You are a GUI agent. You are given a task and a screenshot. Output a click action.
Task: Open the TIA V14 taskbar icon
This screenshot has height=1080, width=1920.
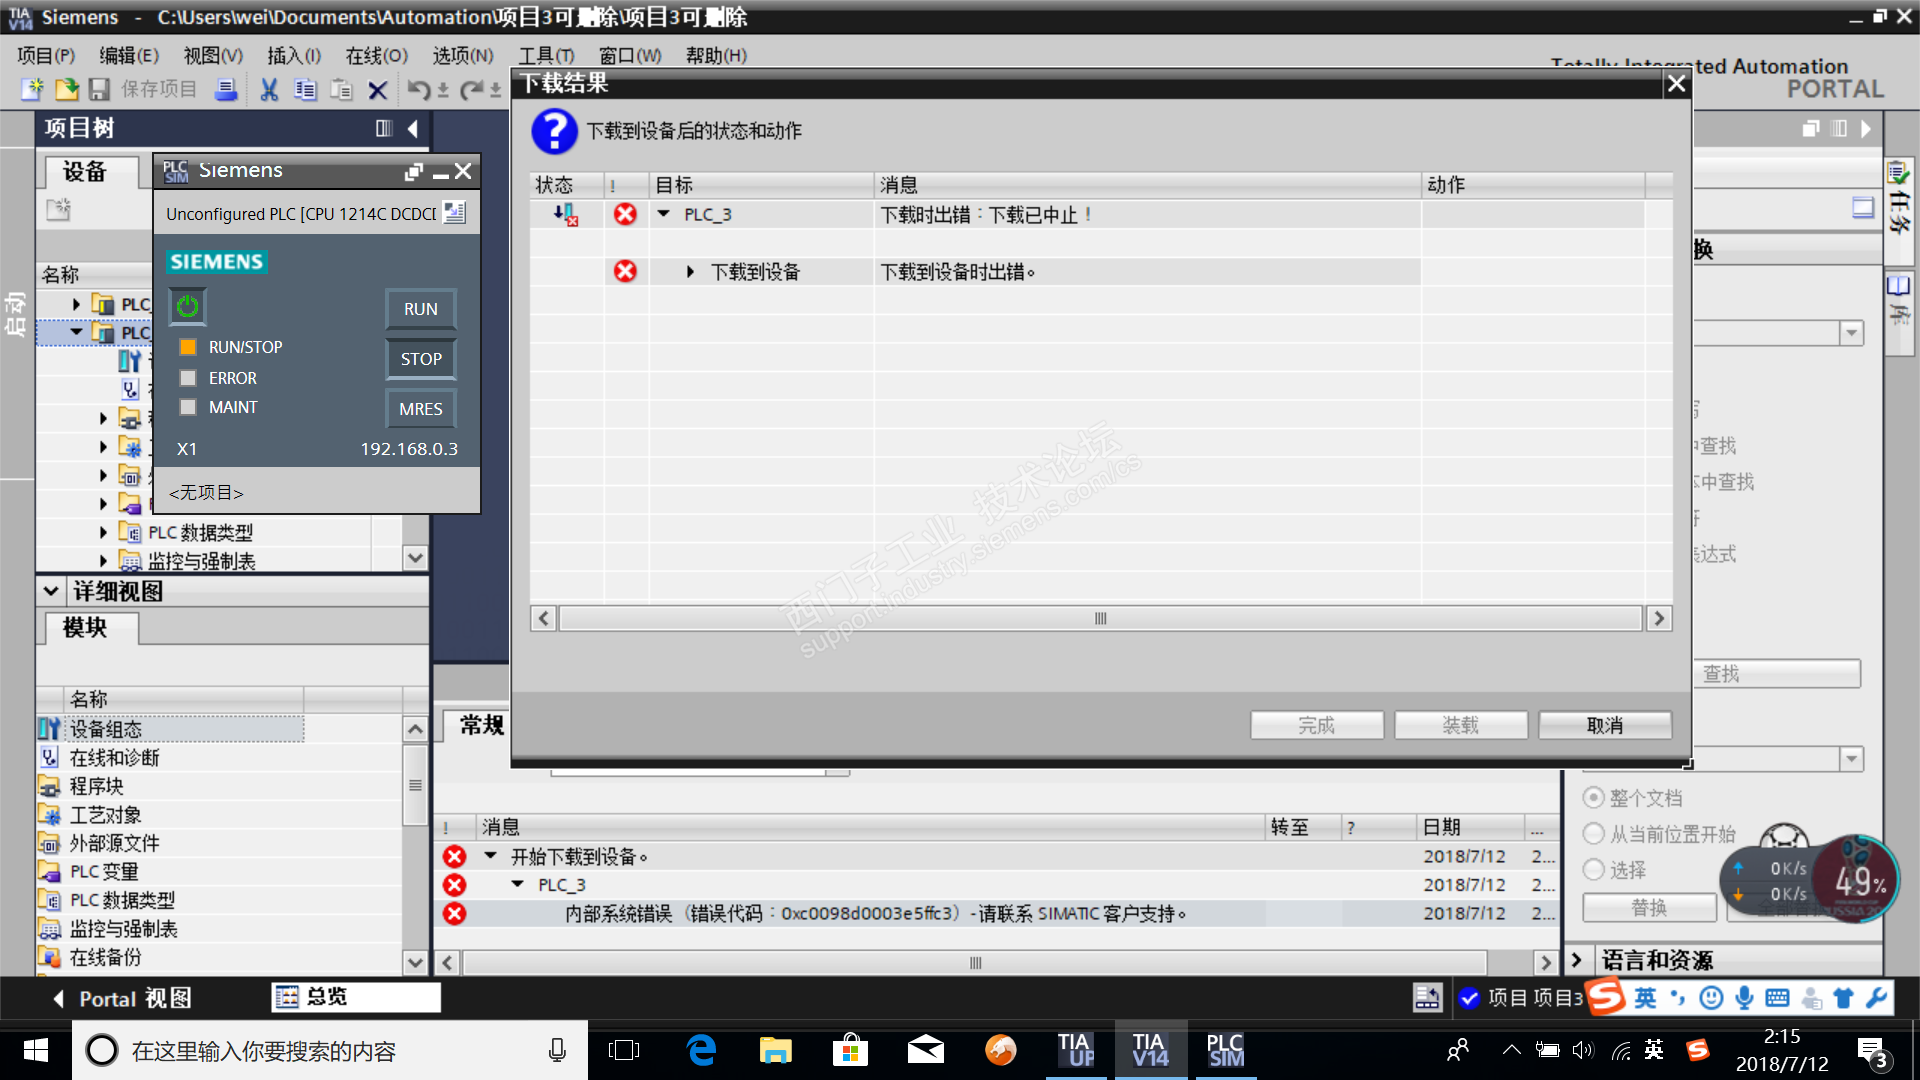(x=1149, y=1050)
